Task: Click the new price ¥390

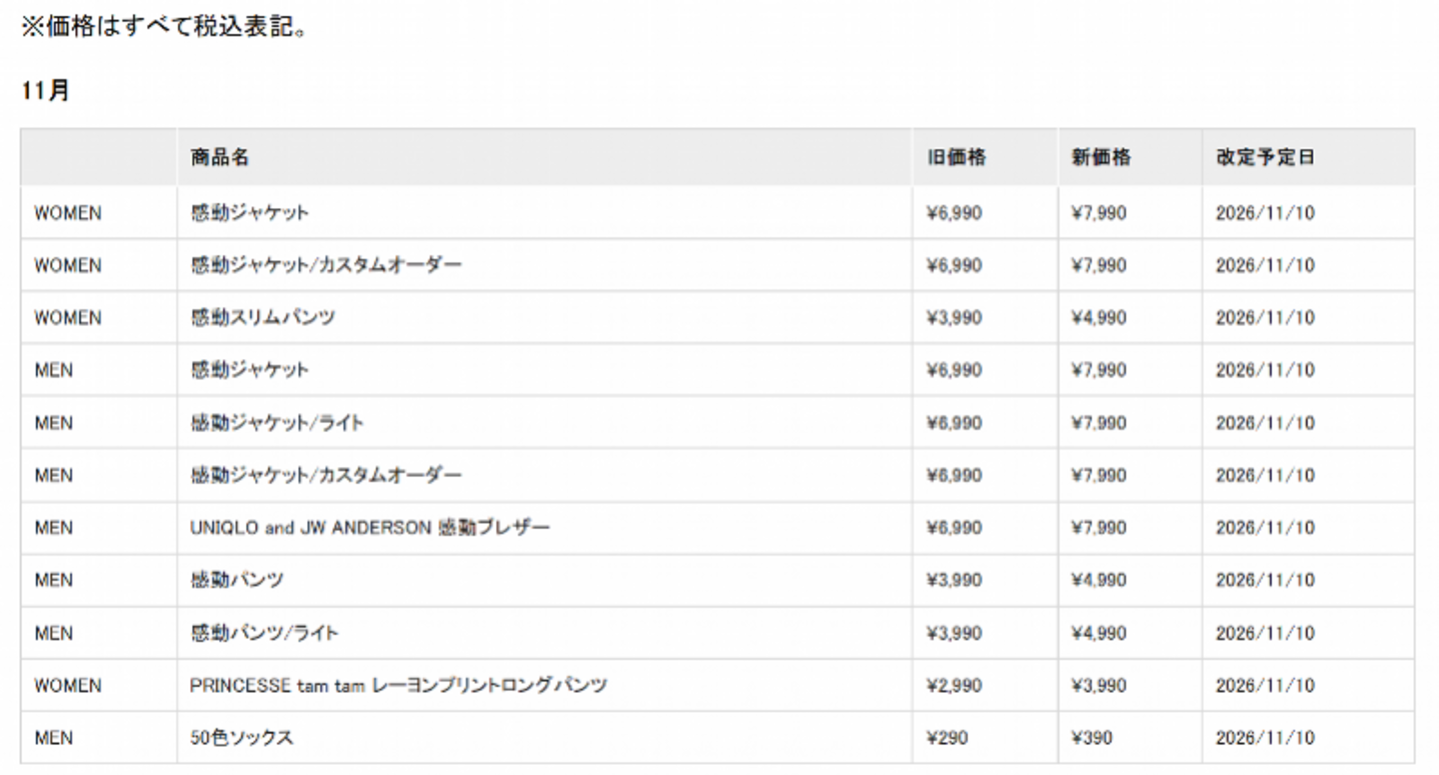Action: tap(1091, 738)
